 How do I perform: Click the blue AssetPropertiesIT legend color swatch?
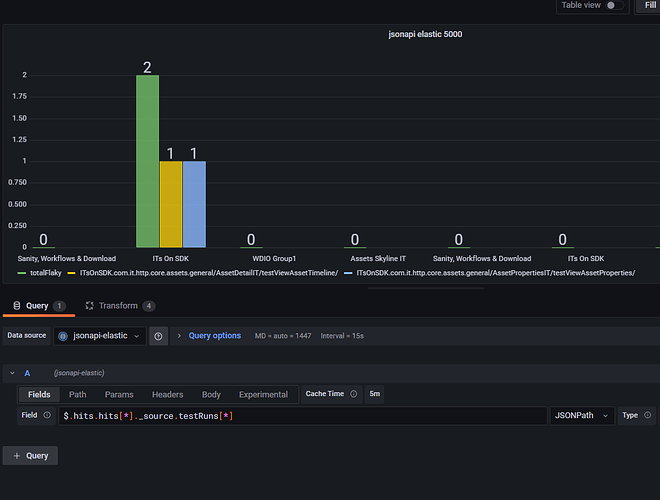point(348,274)
